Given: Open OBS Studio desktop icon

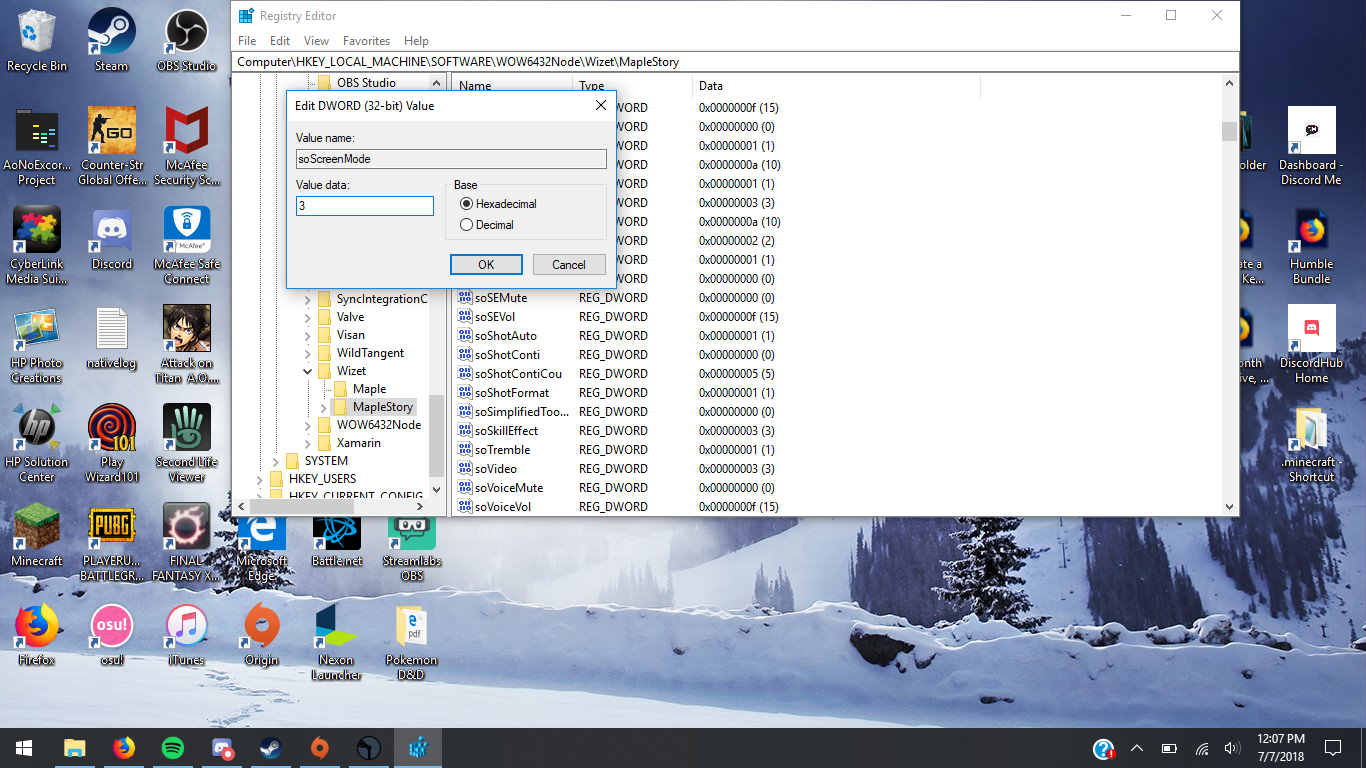Looking at the screenshot, I should (x=186, y=40).
